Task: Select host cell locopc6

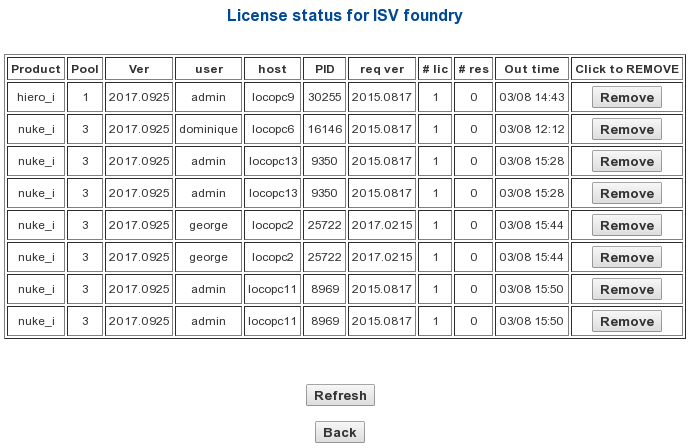Action: coord(272,129)
